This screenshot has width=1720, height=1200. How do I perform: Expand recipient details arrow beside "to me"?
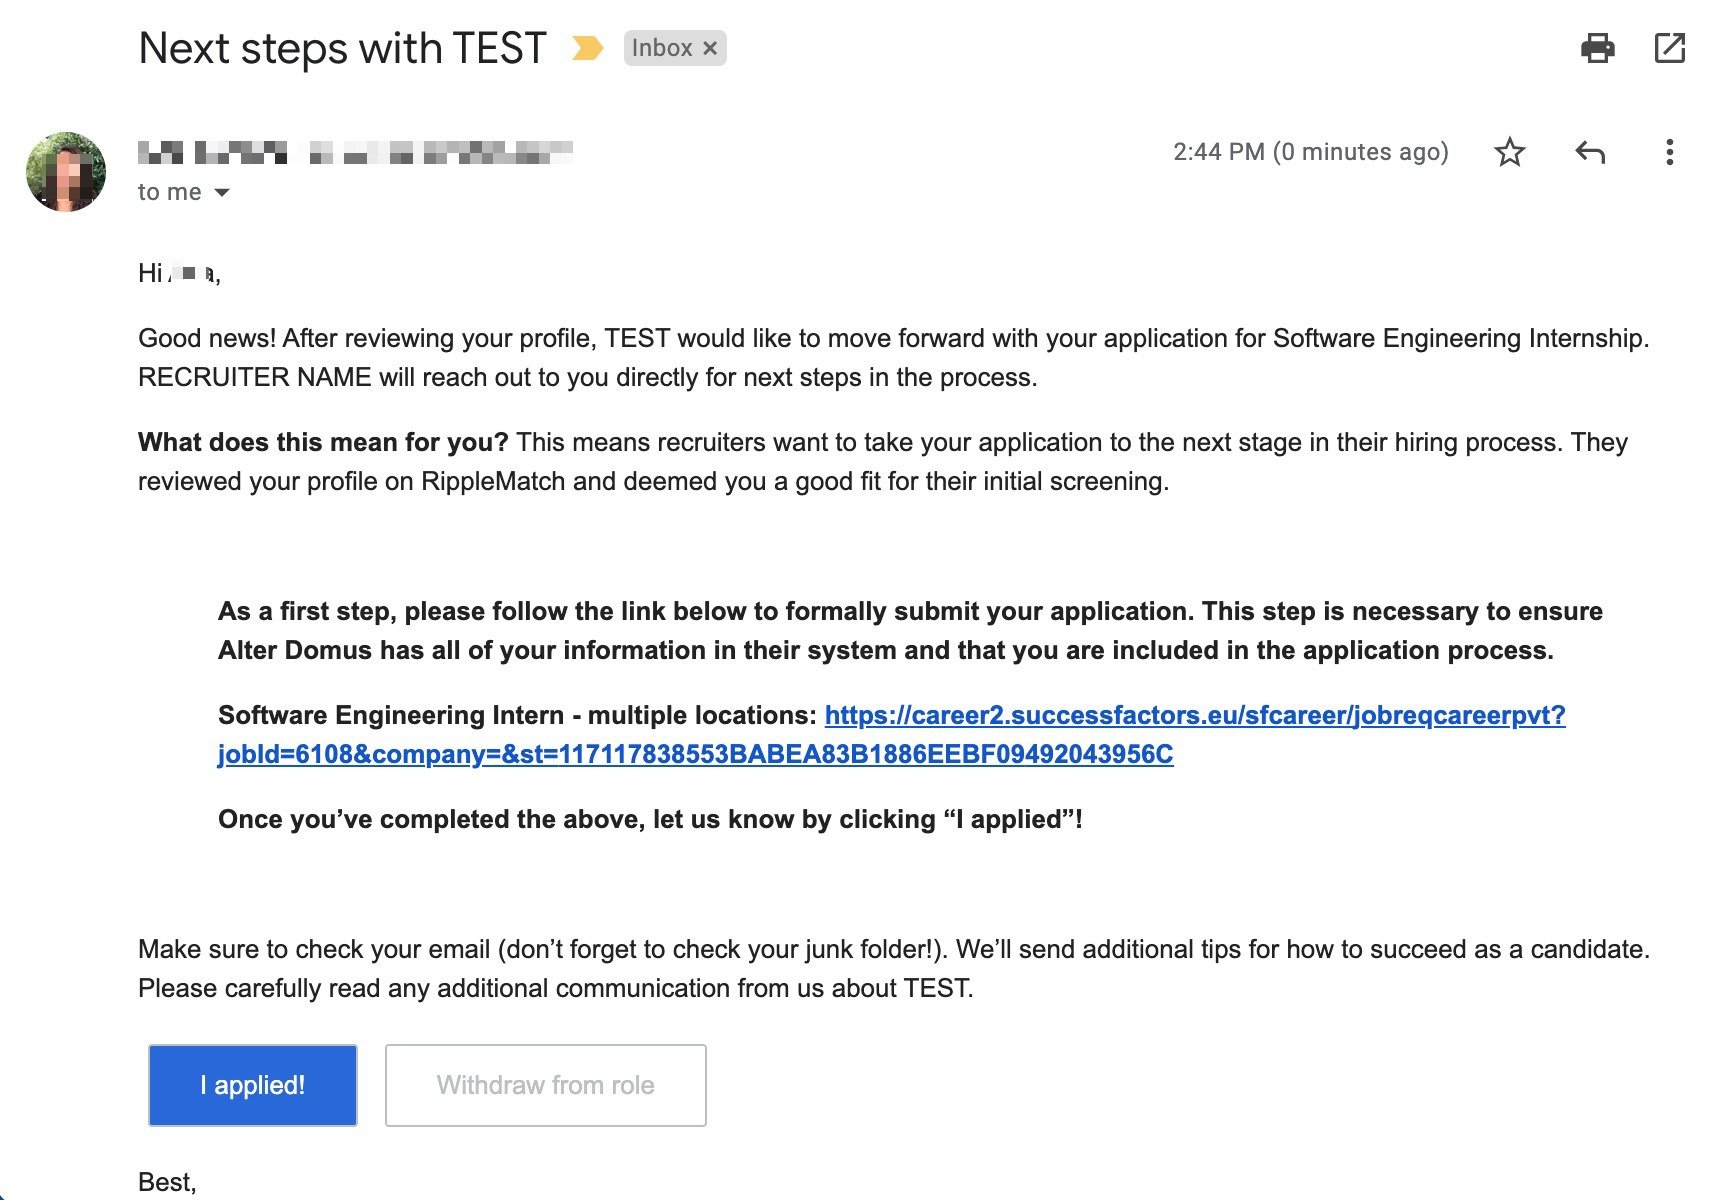click(222, 192)
